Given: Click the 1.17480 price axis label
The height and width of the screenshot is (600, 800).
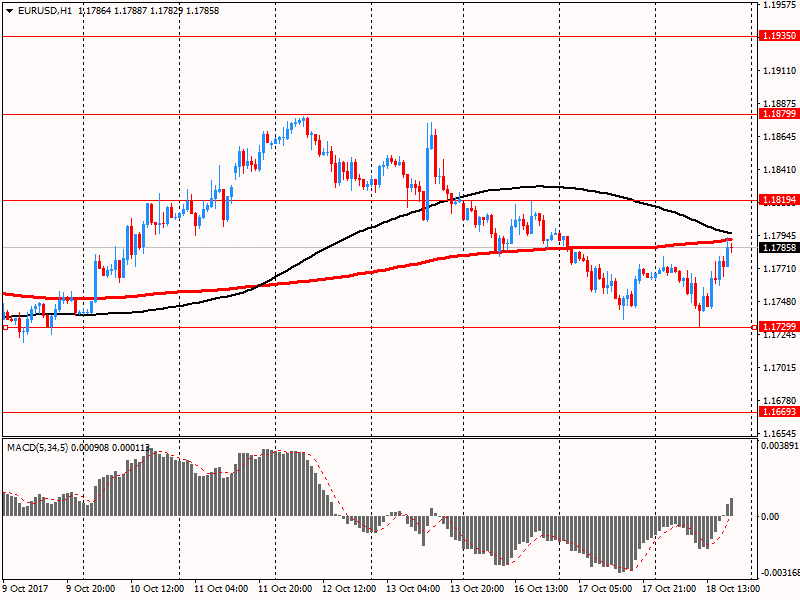Looking at the screenshot, I should (x=780, y=302).
